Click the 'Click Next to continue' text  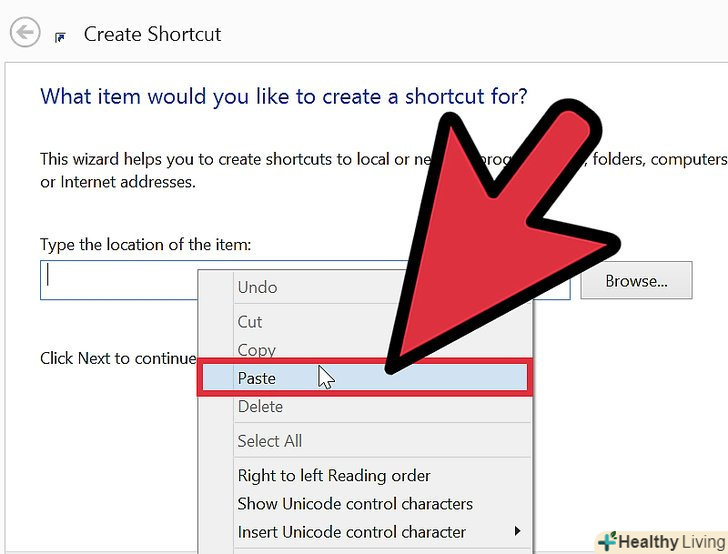118,358
